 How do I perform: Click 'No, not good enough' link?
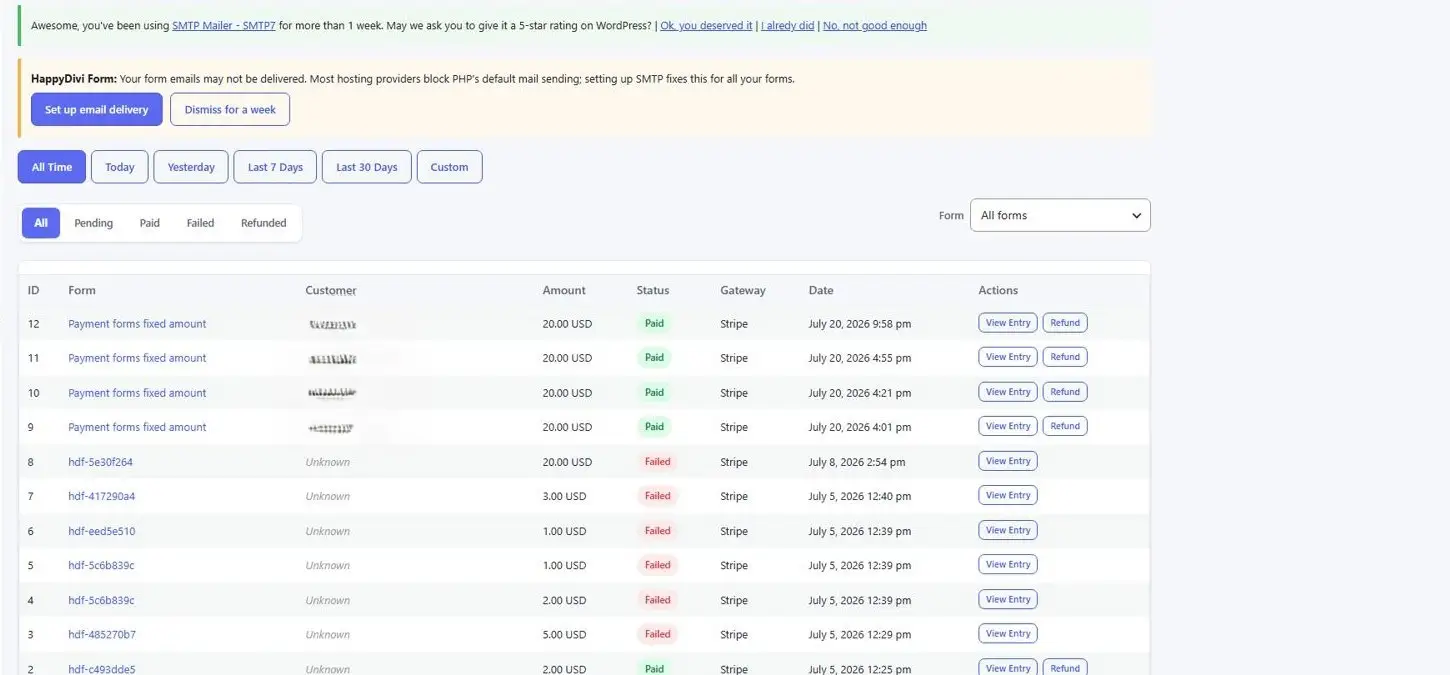tap(874, 26)
